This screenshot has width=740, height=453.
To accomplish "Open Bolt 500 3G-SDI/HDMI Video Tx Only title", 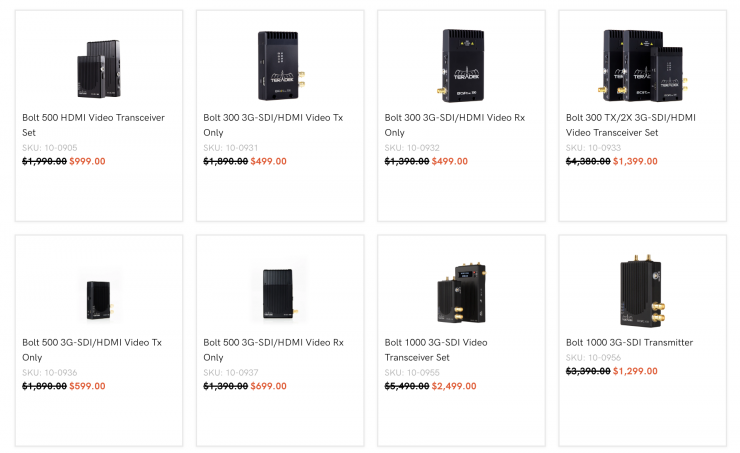I will (x=92, y=349).
